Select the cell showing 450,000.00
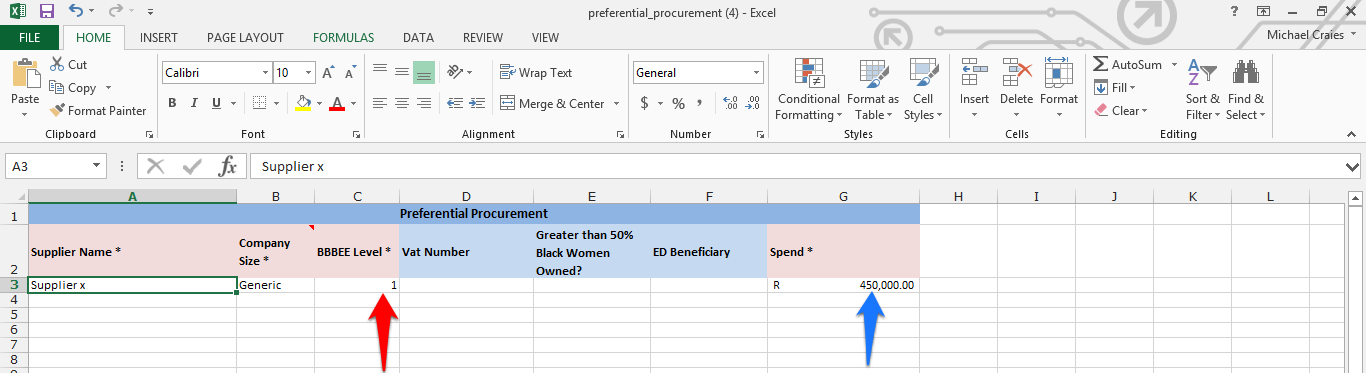1366x373 pixels. point(843,285)
